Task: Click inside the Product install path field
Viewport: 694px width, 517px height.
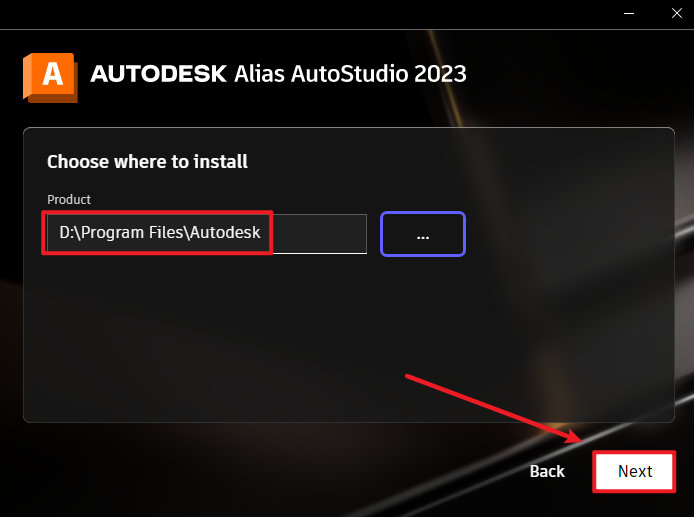Action: click(207, 234)
